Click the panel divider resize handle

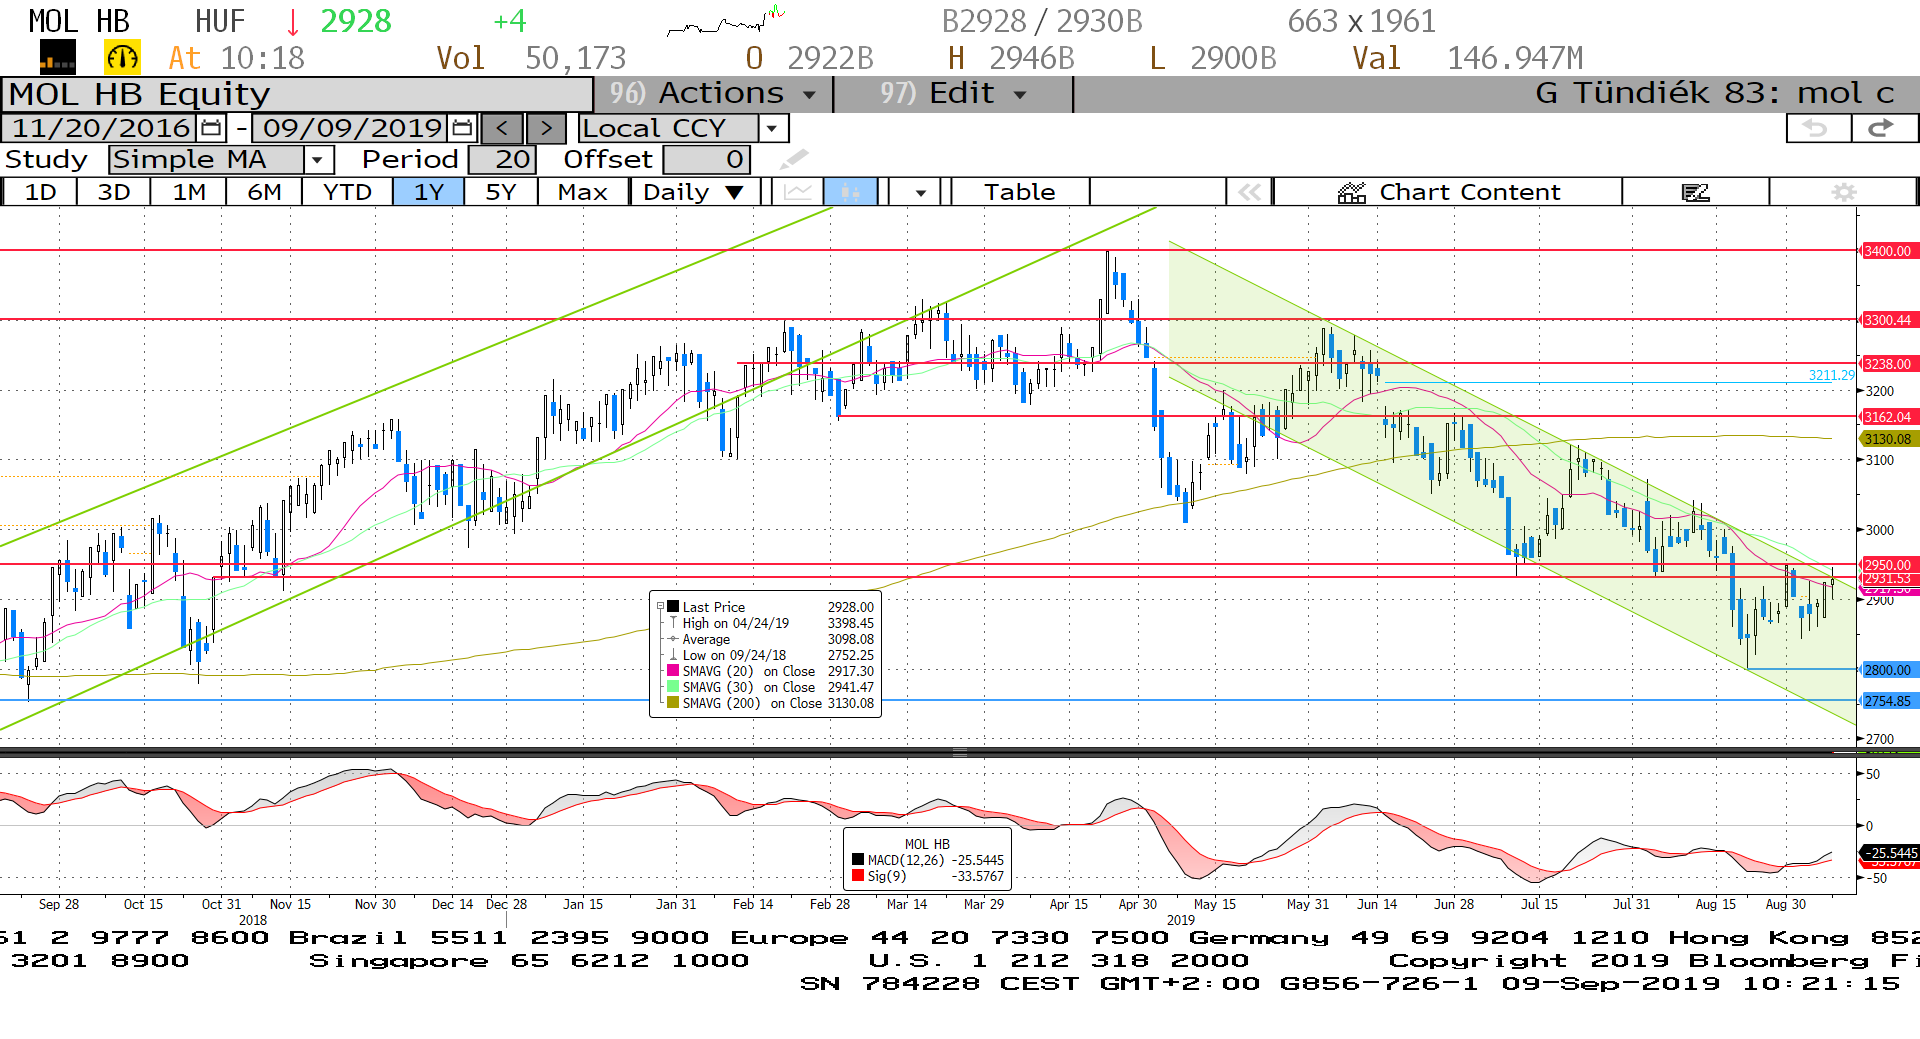[959, 752]
